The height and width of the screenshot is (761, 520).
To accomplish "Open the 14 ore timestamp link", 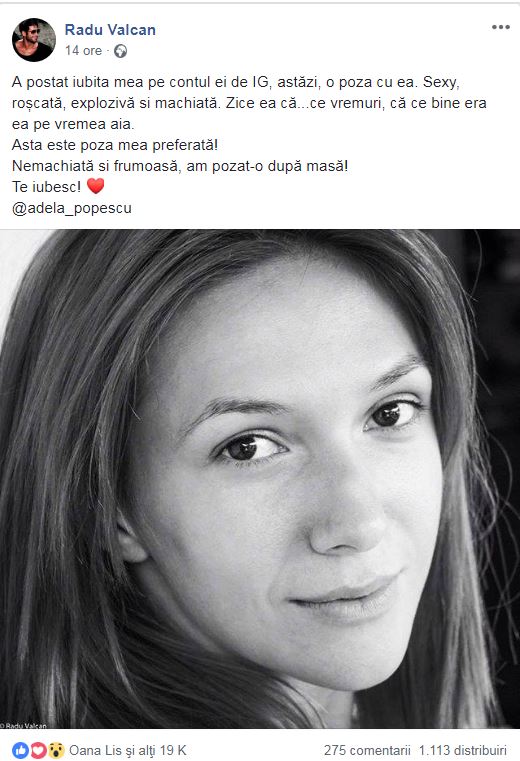I will 84,50.
